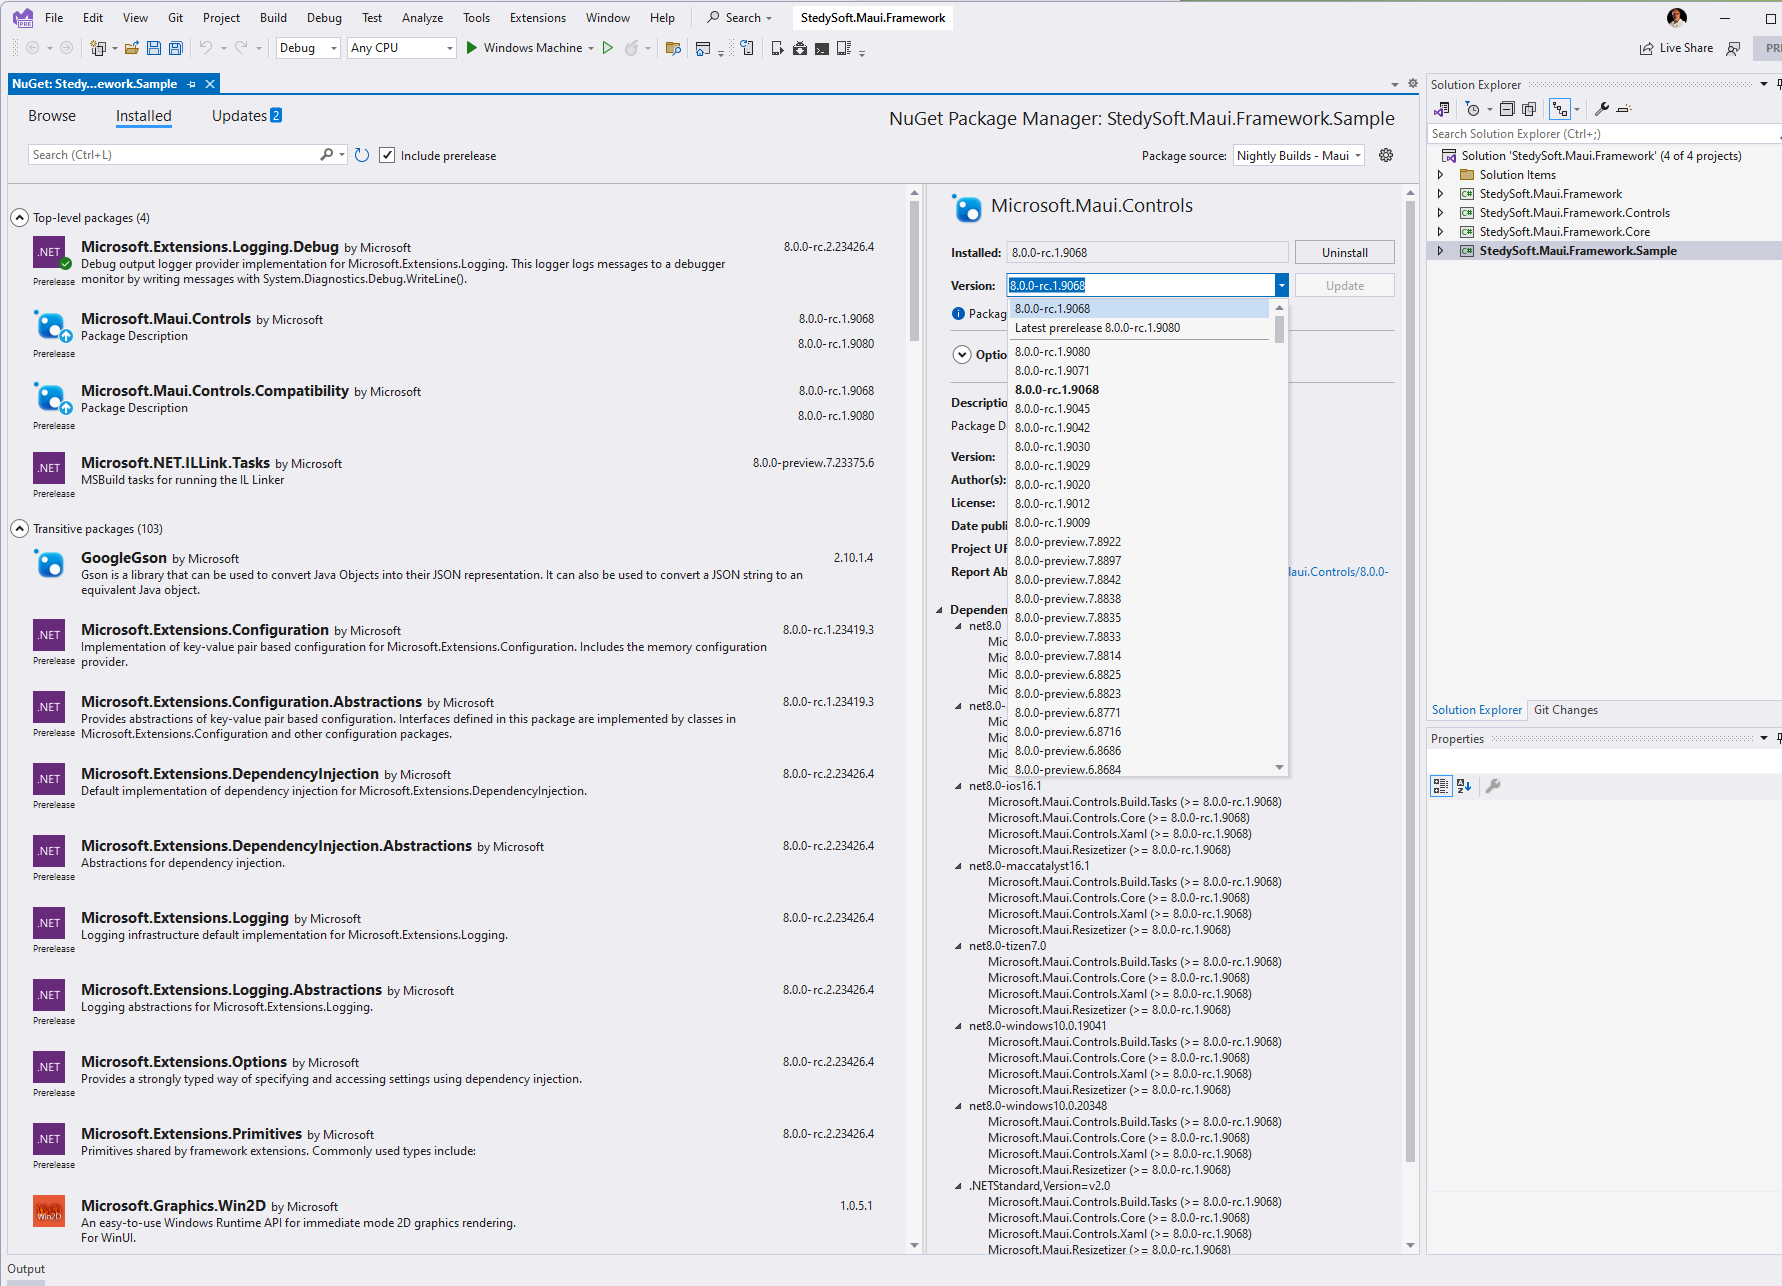Click the Save All toolbar icon
The height and width of the screenshot is (1286, 1782).
click(175, 47)
